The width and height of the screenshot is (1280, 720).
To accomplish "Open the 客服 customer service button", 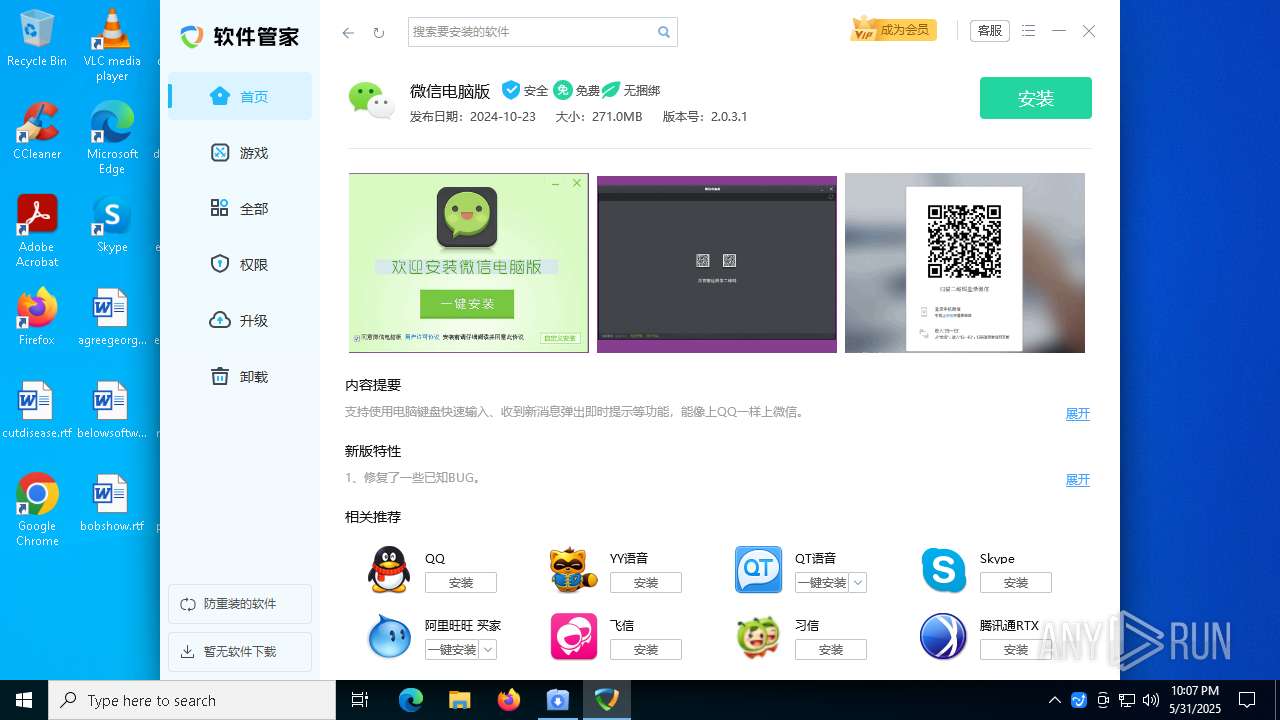I will pyautogui.click(x=989, y=31).
